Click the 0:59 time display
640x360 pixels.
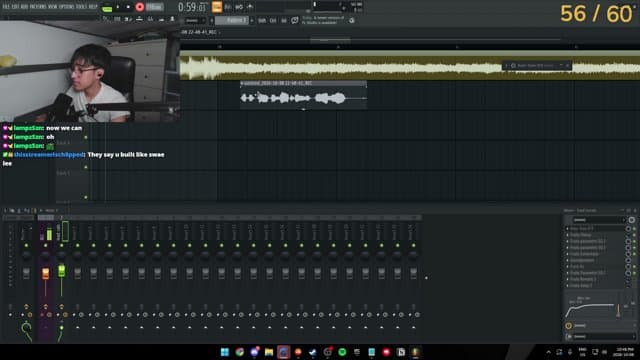pos(192,7)
